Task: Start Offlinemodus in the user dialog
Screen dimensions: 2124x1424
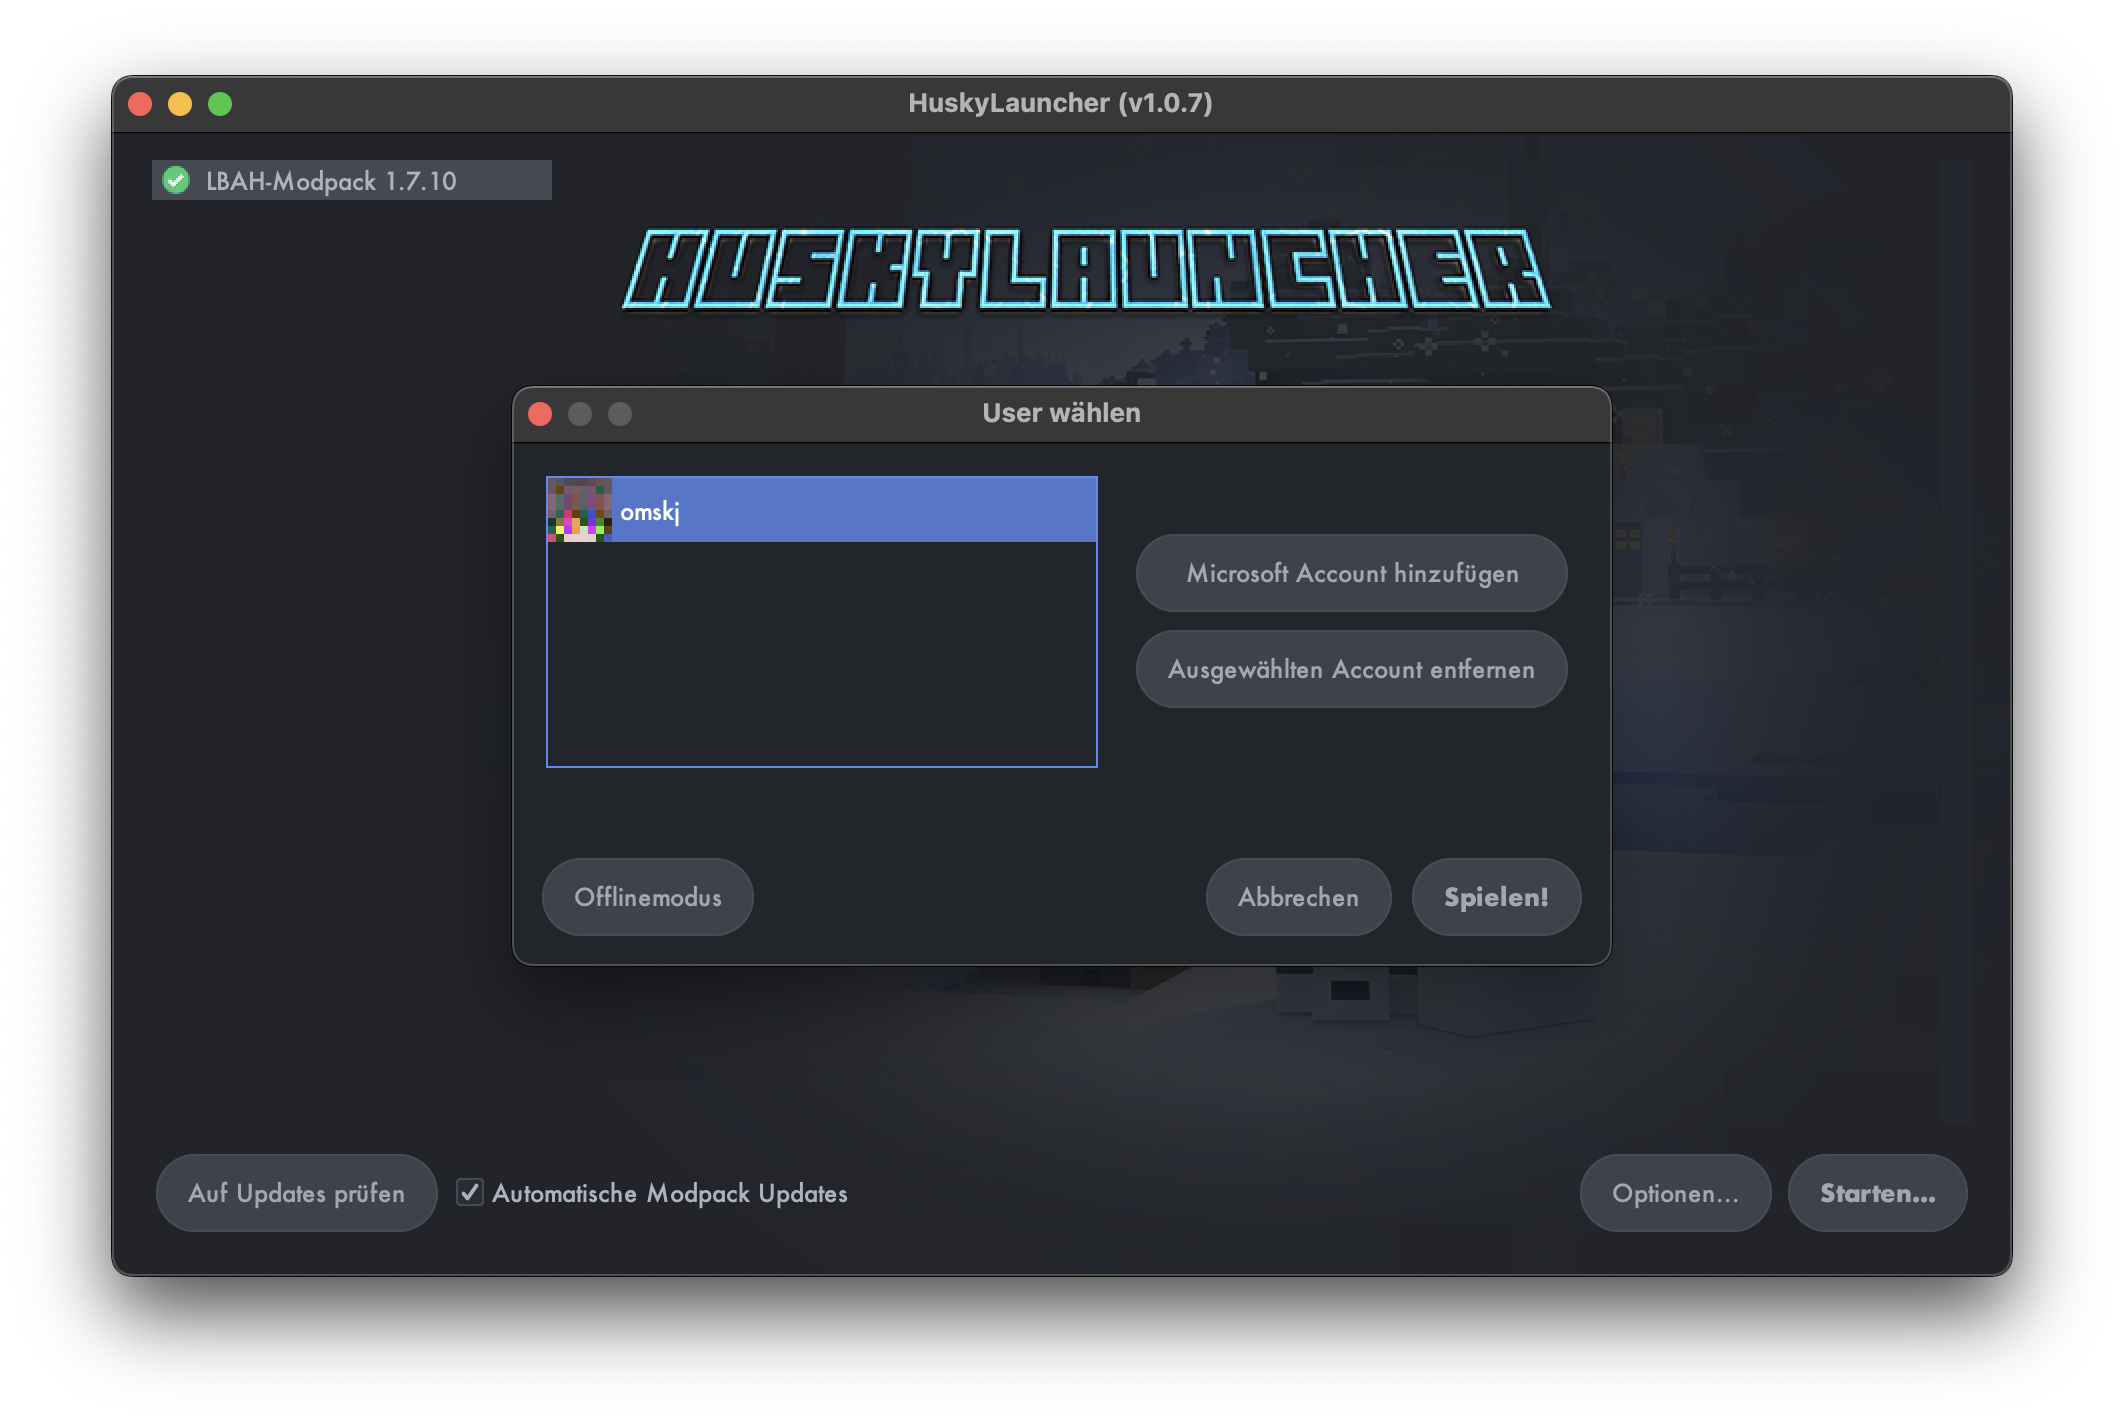Action: click(x=648, y=897)
